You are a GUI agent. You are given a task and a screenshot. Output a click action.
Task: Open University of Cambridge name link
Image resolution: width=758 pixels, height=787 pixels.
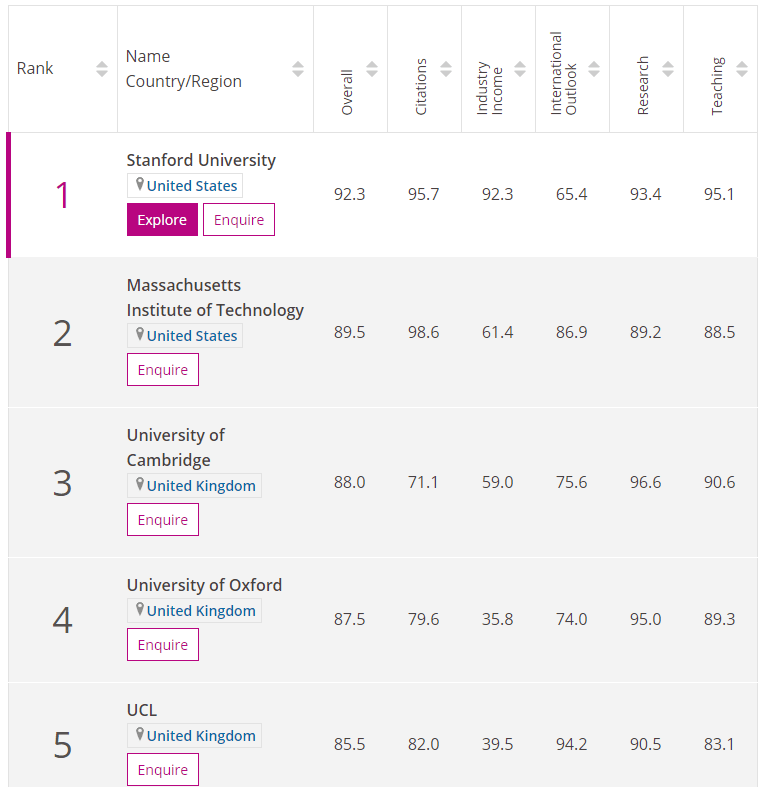coord(175,448)
